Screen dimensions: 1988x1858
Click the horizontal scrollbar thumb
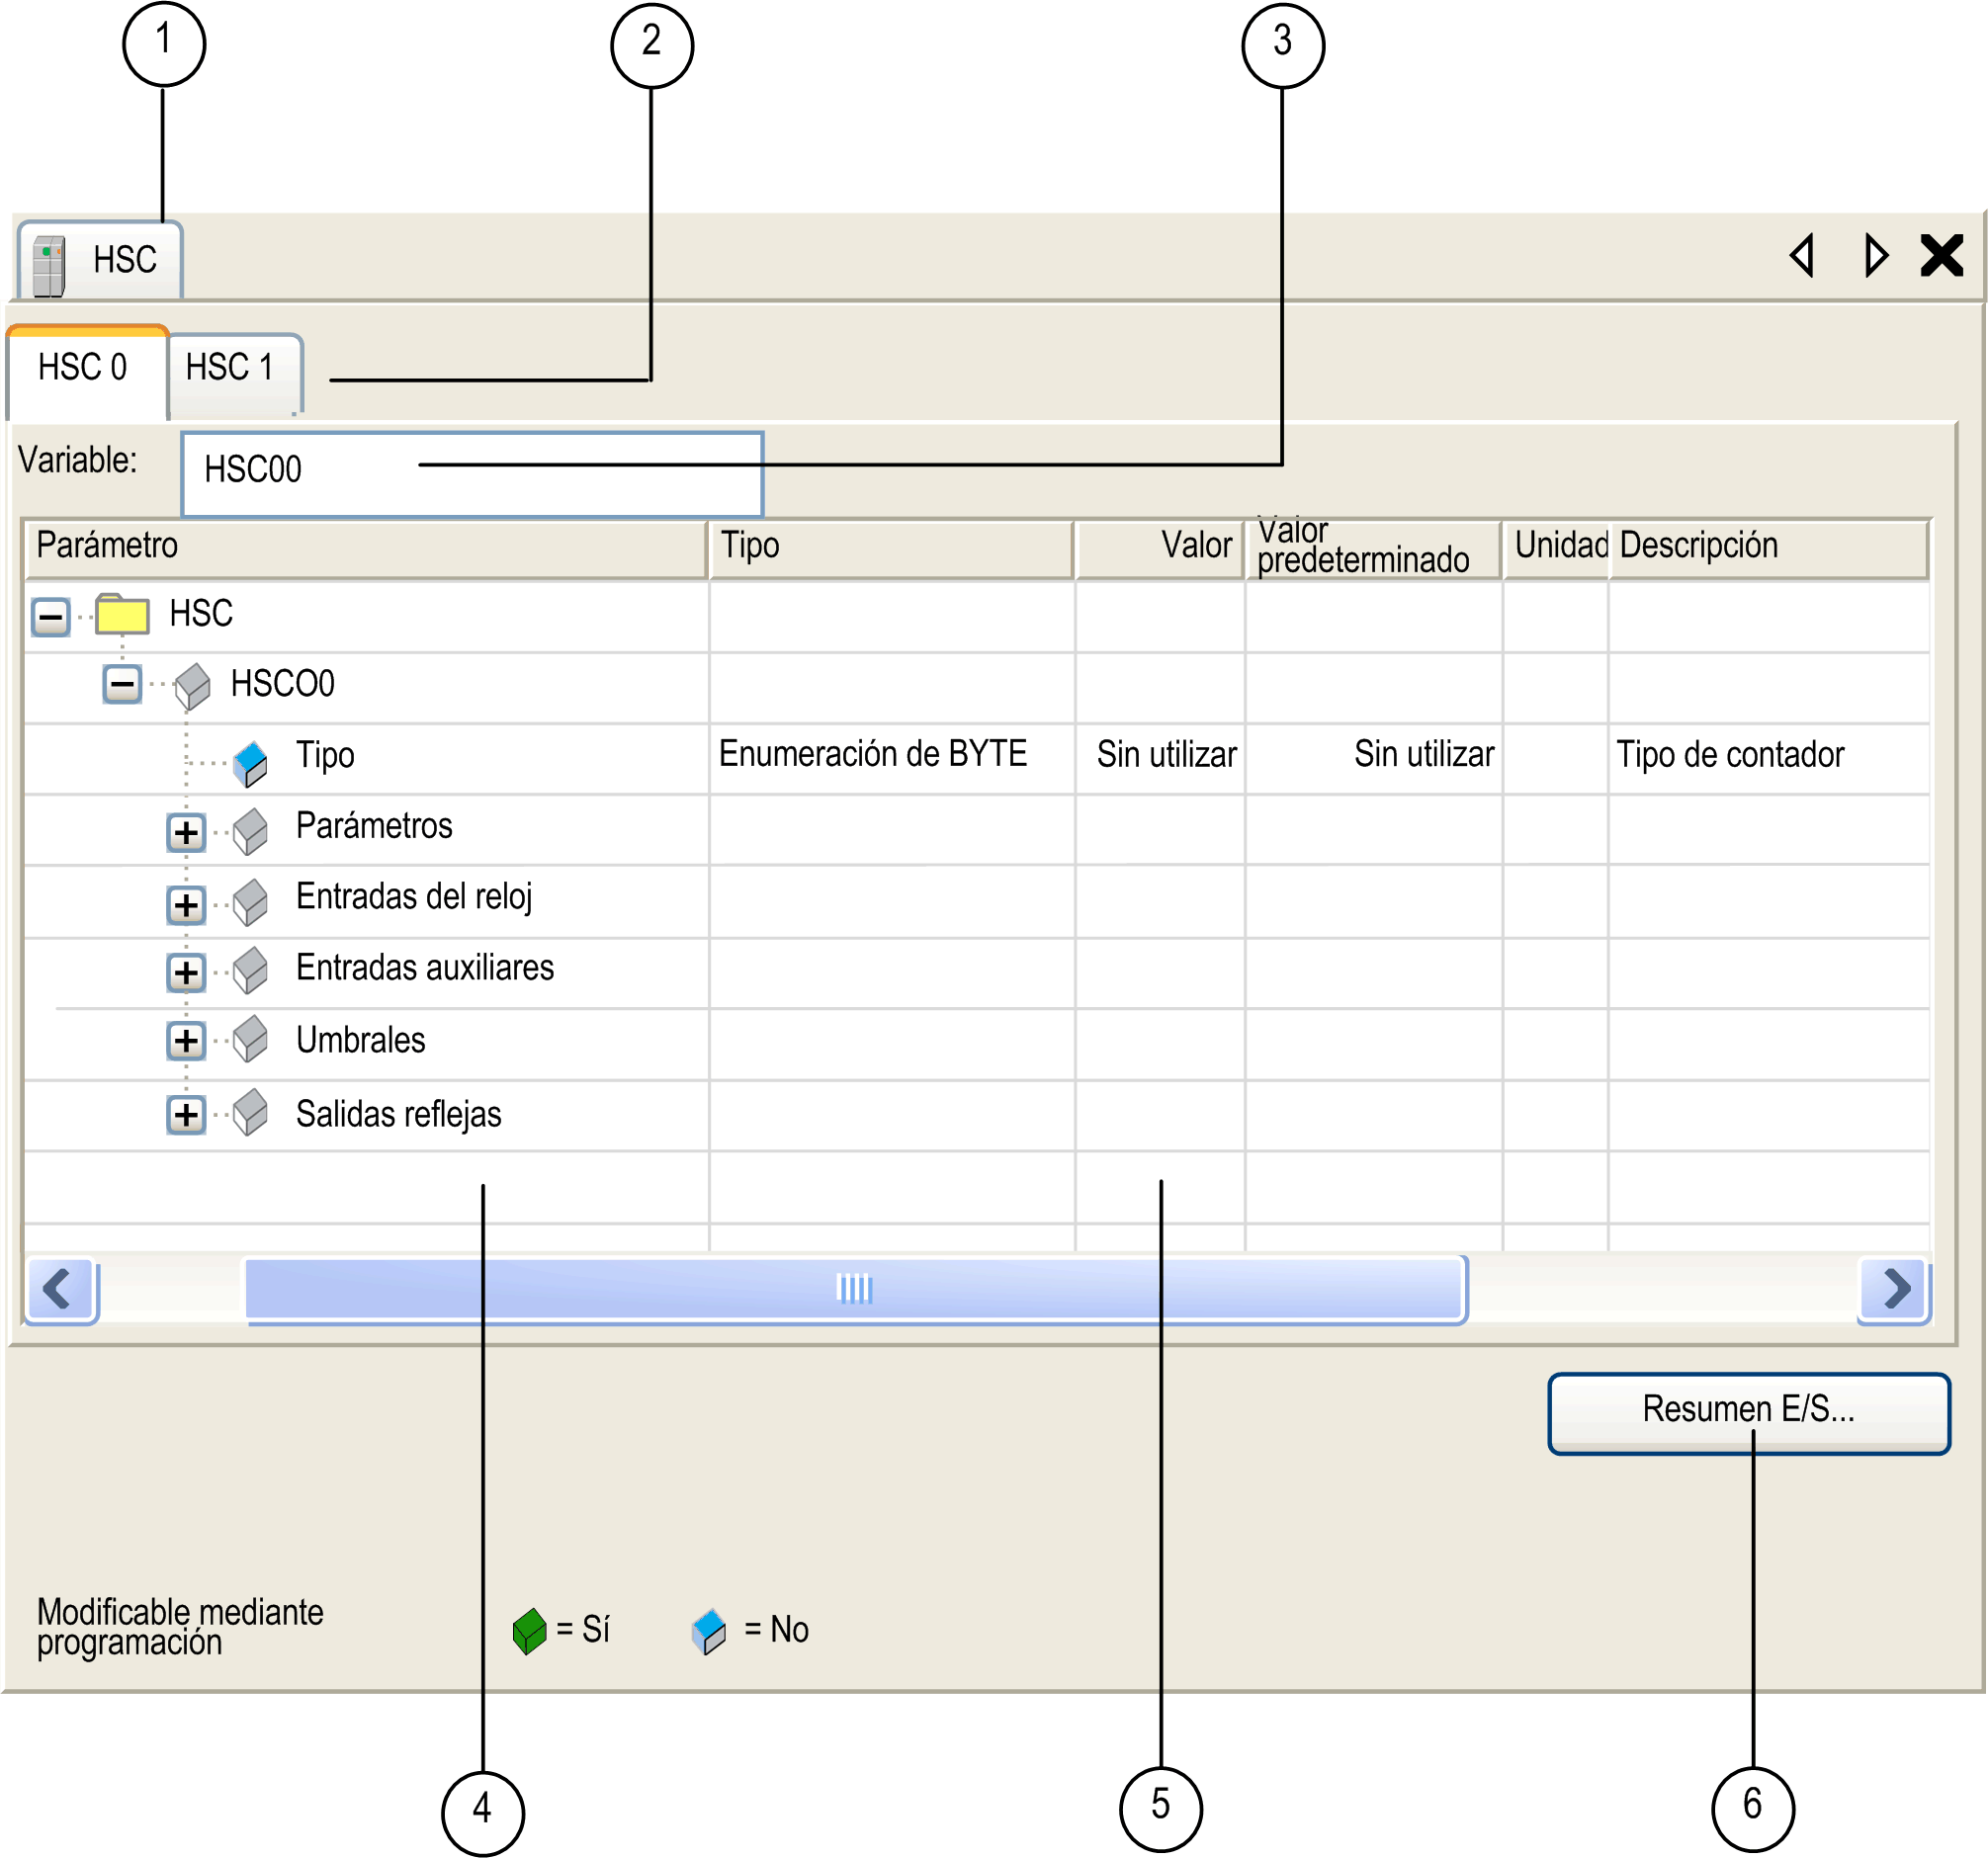[x=855, y=1288]
